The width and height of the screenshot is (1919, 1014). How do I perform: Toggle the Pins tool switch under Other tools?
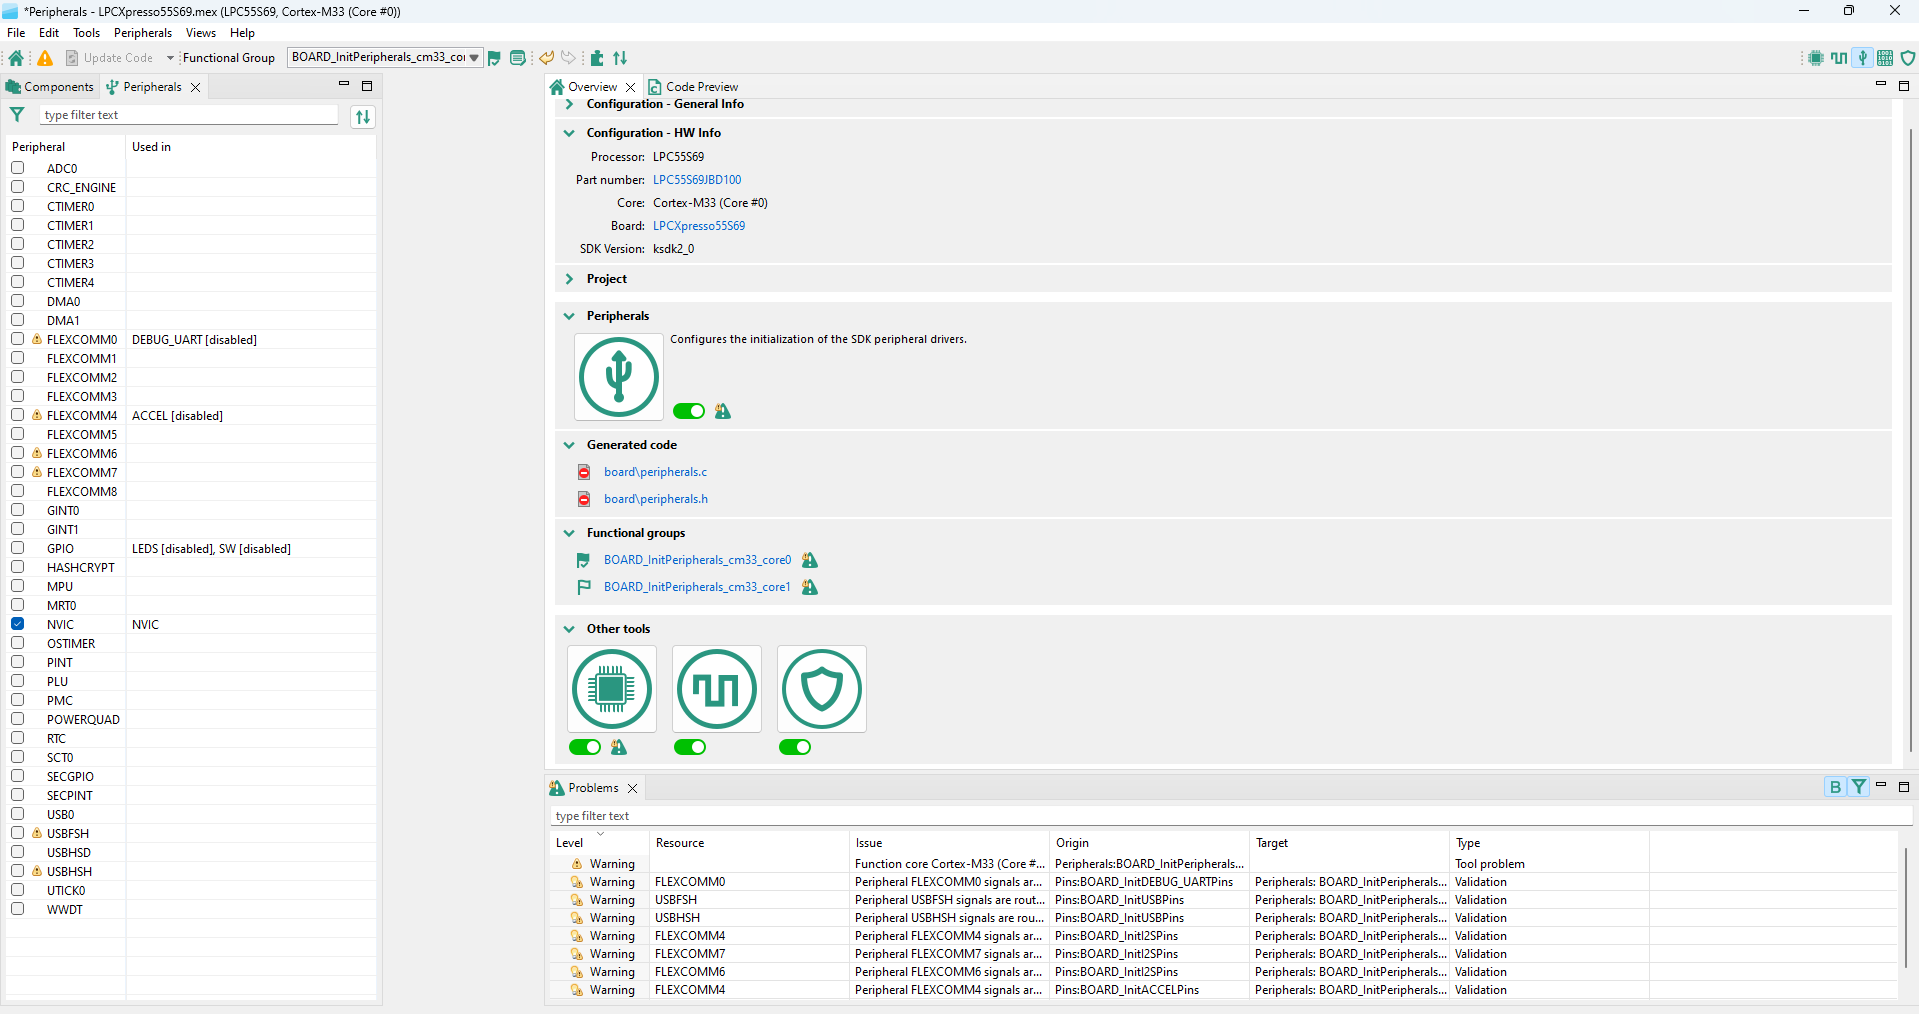tap(585, 747)
